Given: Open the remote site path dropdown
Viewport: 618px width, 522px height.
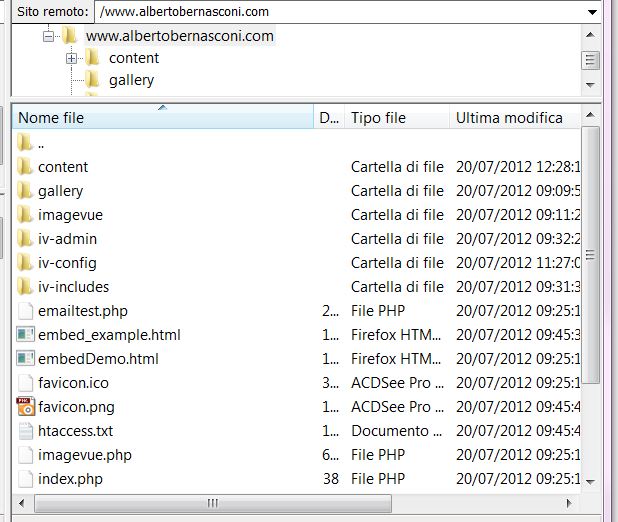Looking at the screenshot, I should click(x=592, y=12).
